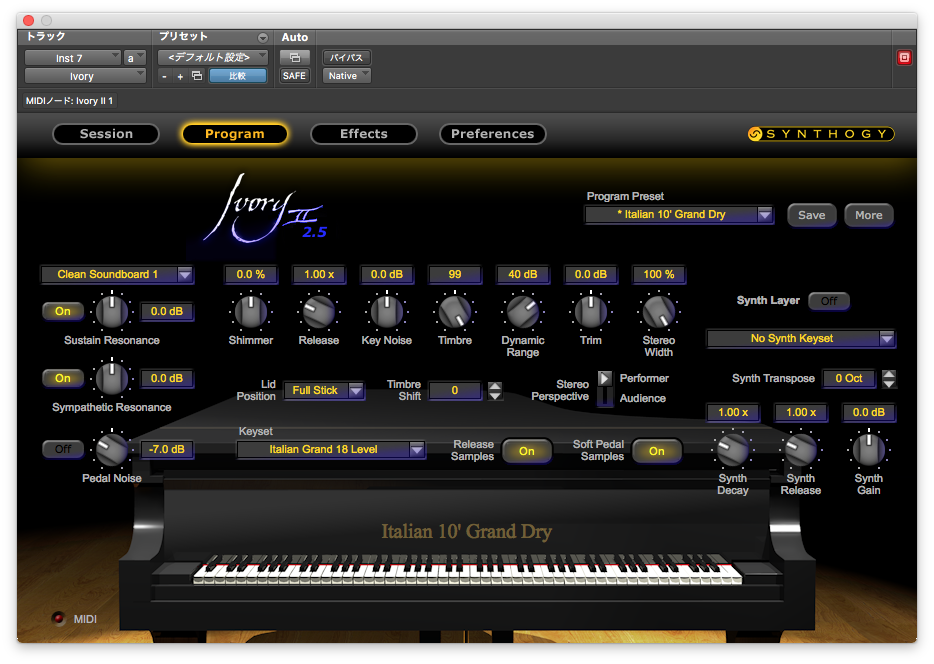The height and width of the screenshot is (664, 934).
Task: Open the Keyset Italian Grand 18 Level dropdown
Action: tap(331, 450)
